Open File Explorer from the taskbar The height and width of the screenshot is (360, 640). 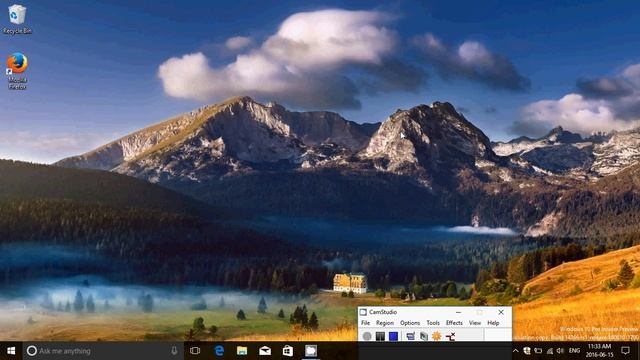pos(242,351)
